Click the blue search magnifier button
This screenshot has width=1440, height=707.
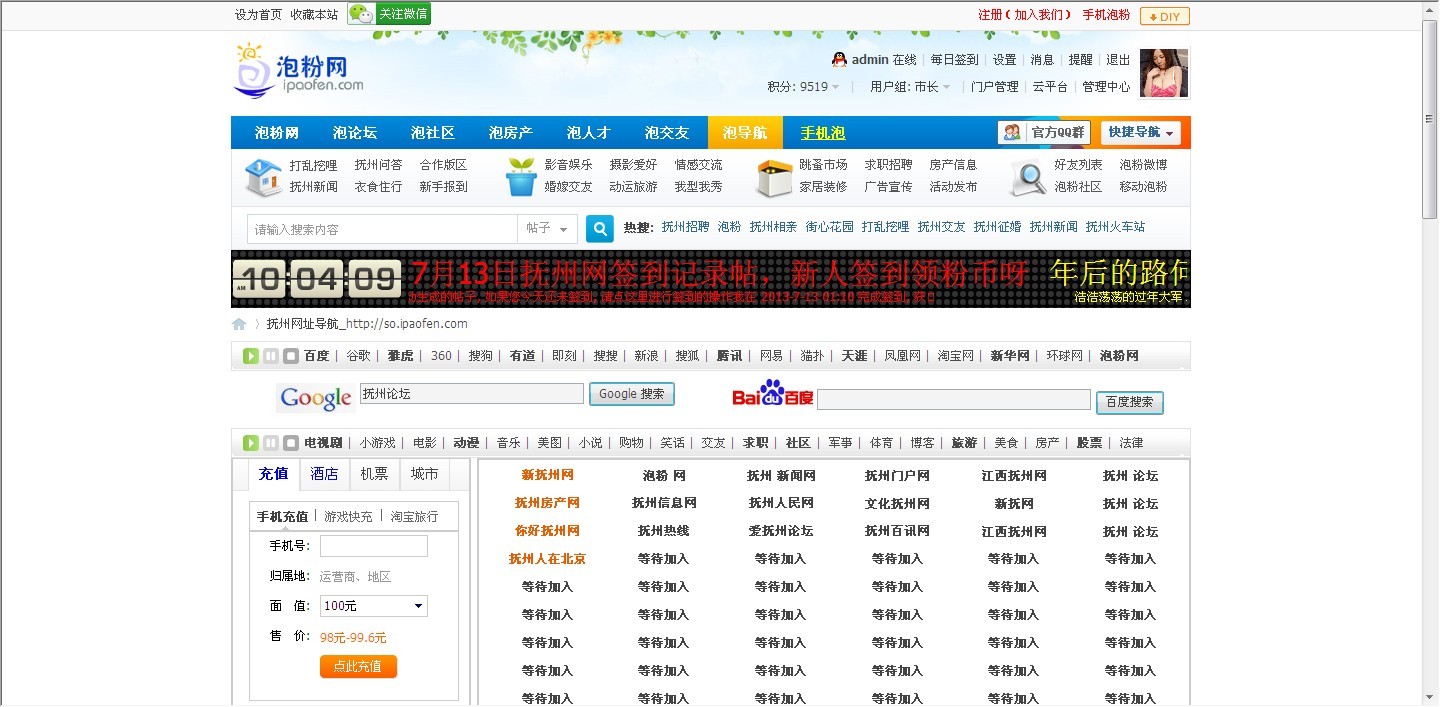click(x=599, y=229)
